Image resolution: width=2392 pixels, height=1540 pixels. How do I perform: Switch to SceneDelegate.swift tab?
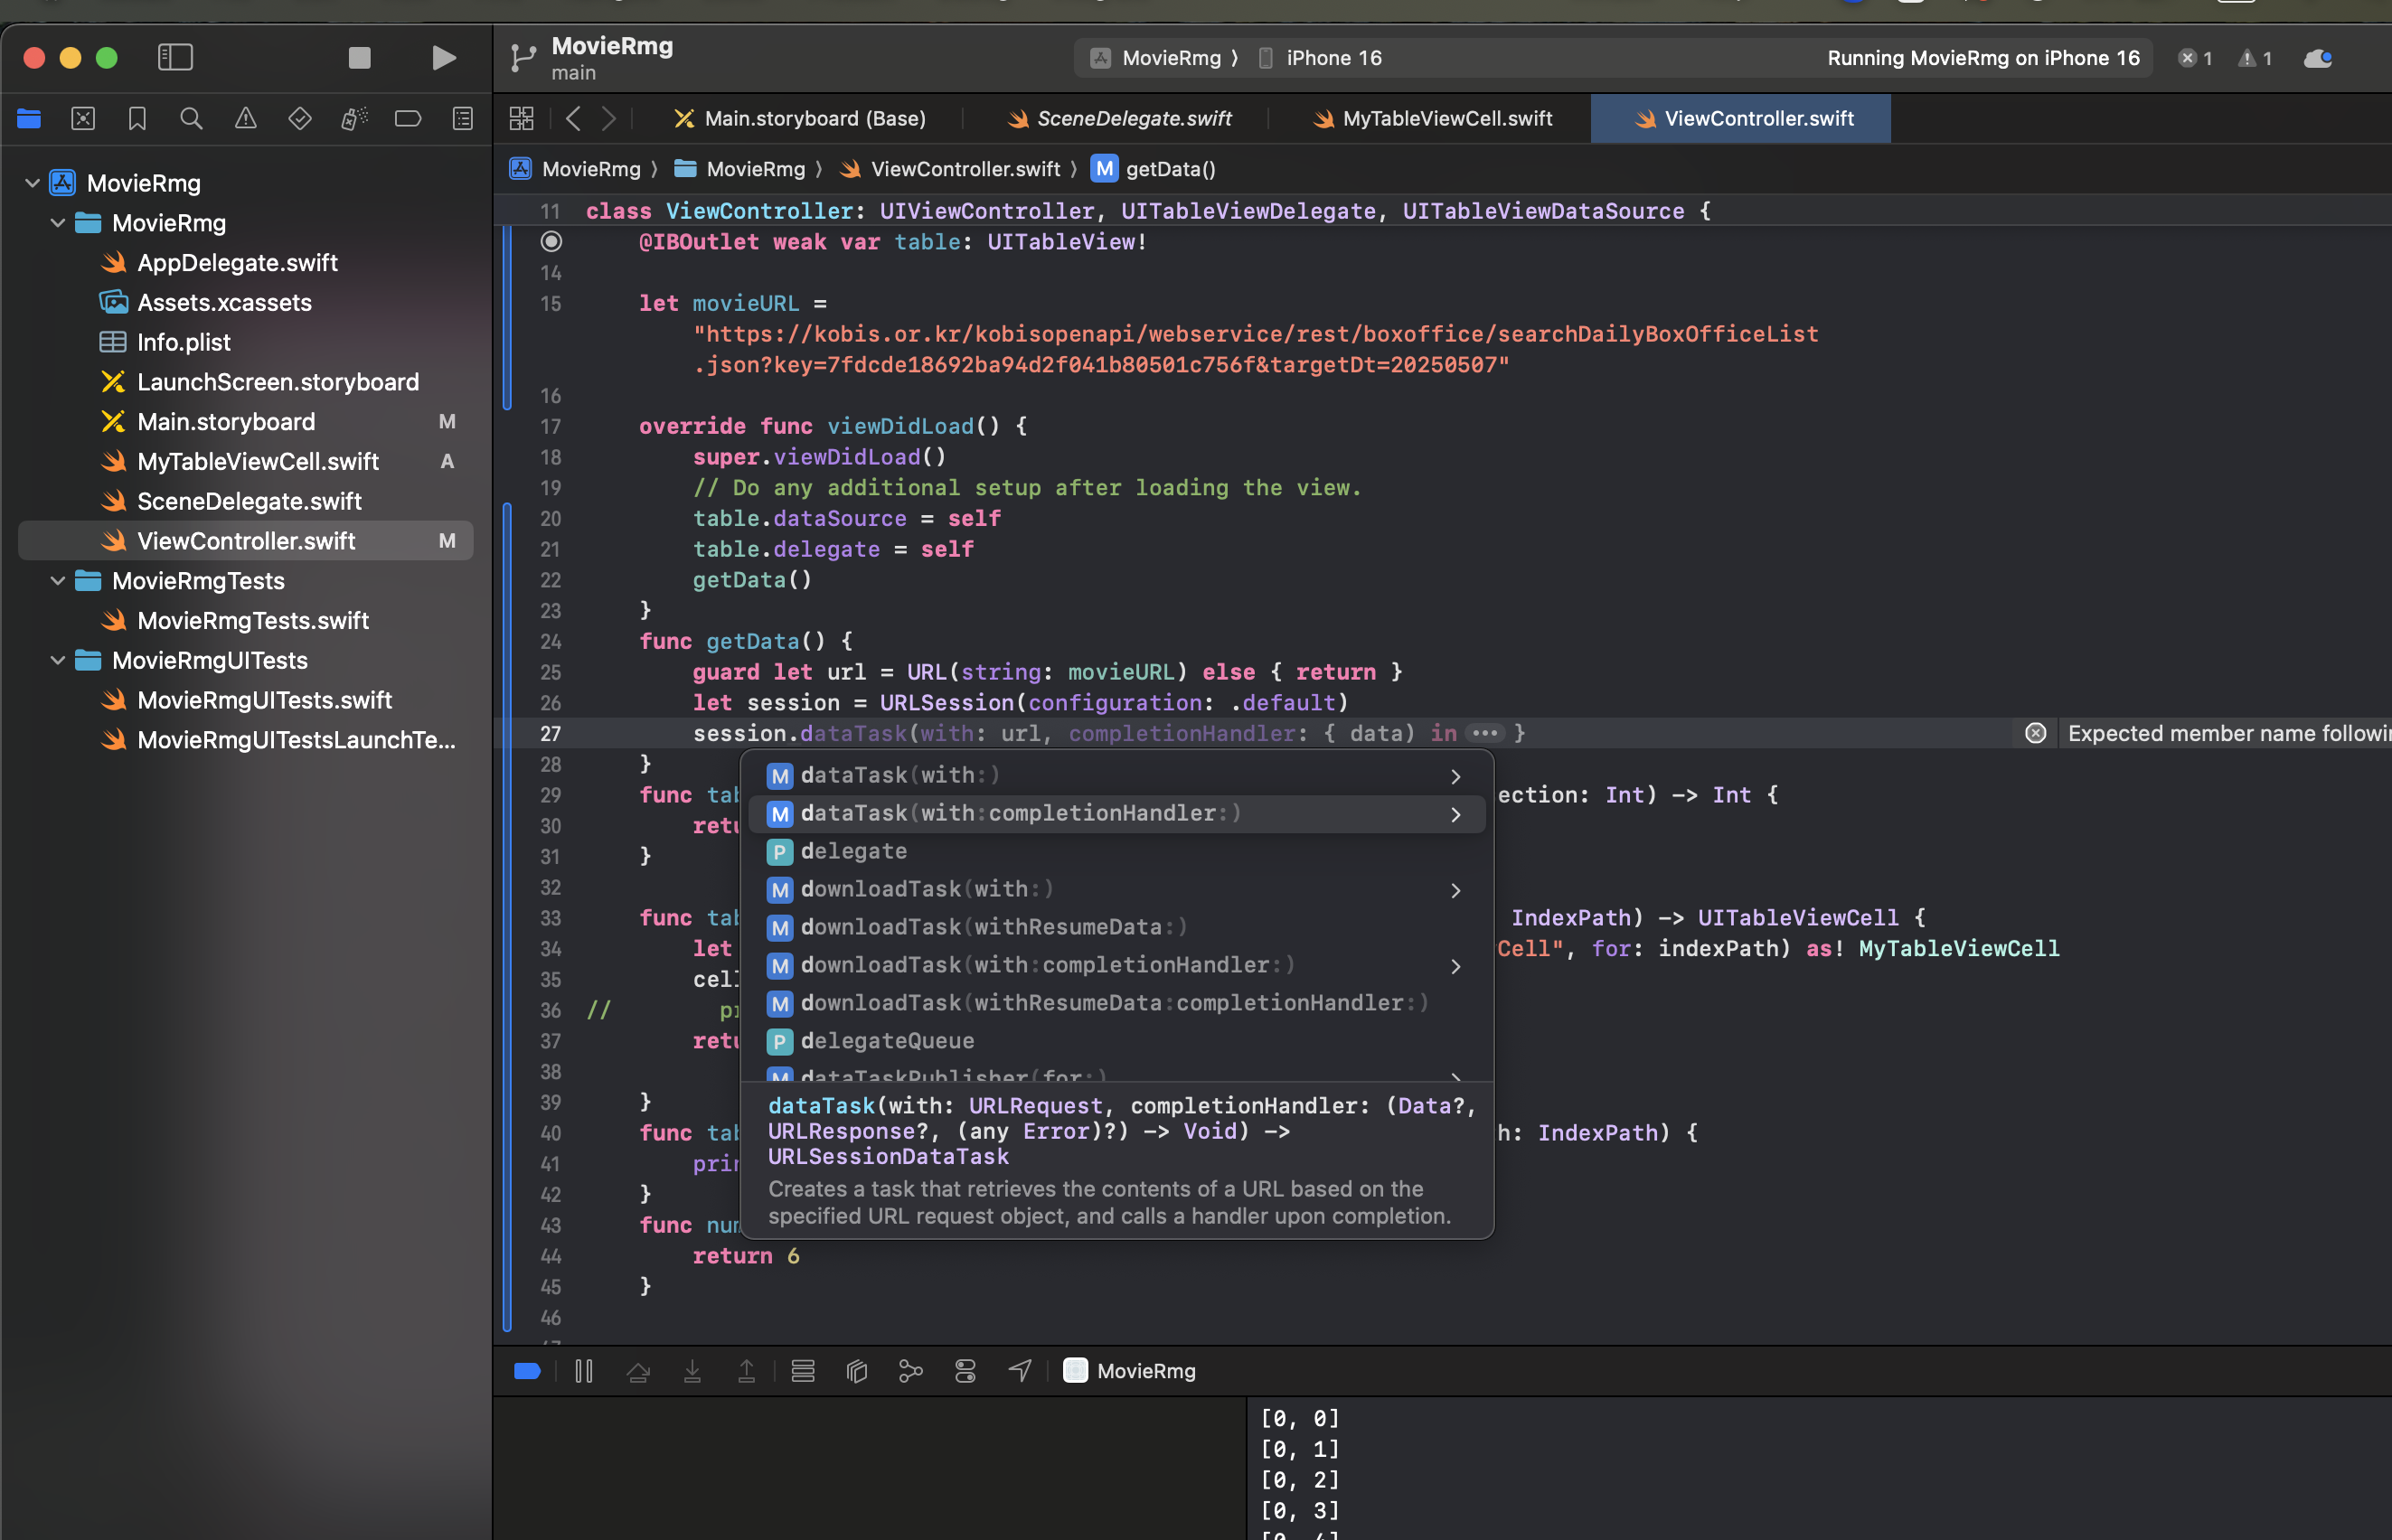click(x=1119, y=119)
